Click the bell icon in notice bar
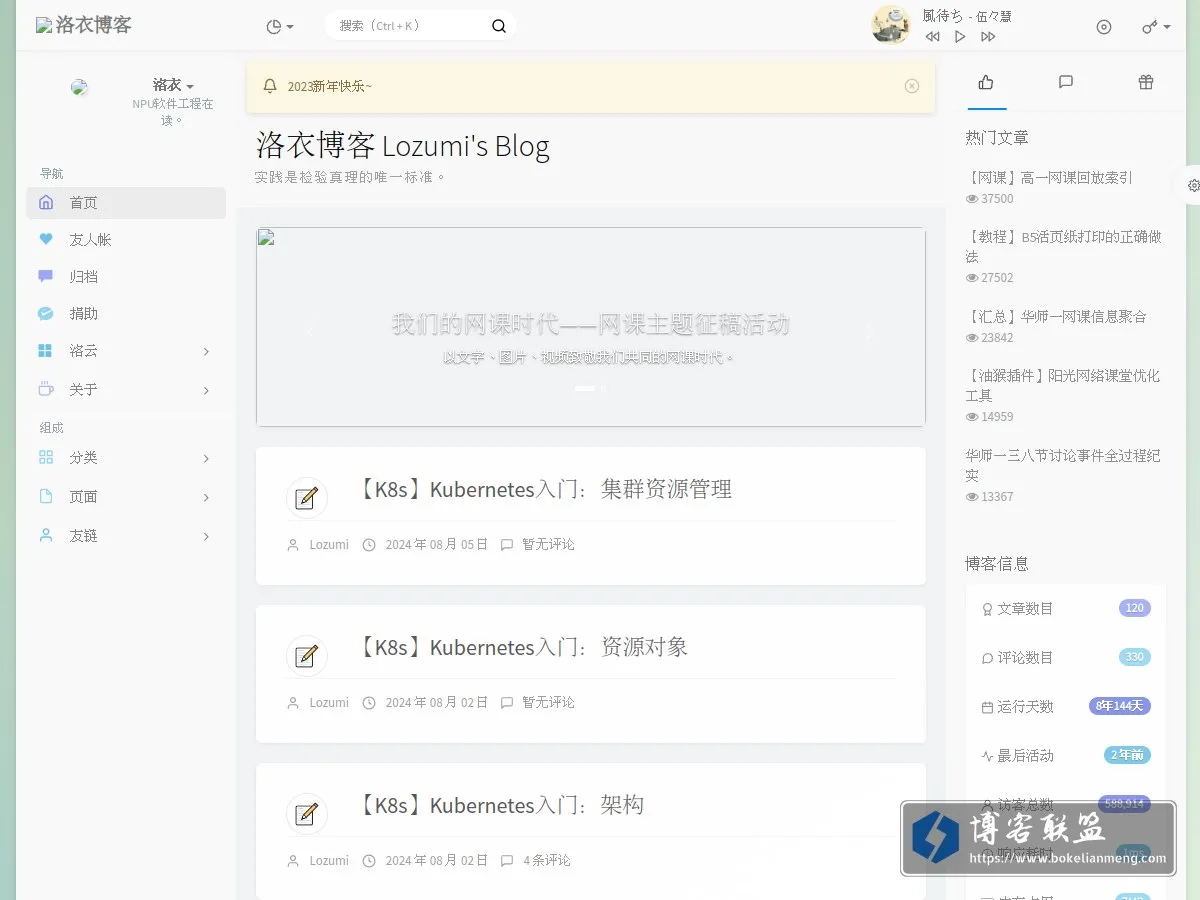Screen dimensions: 1200x900 (x=270, y=86)
